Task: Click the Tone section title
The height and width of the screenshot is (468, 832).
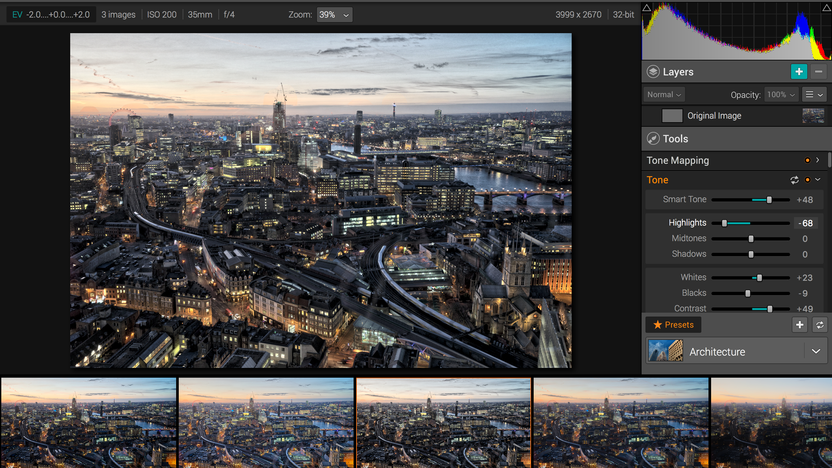Action: pos(657,180)
